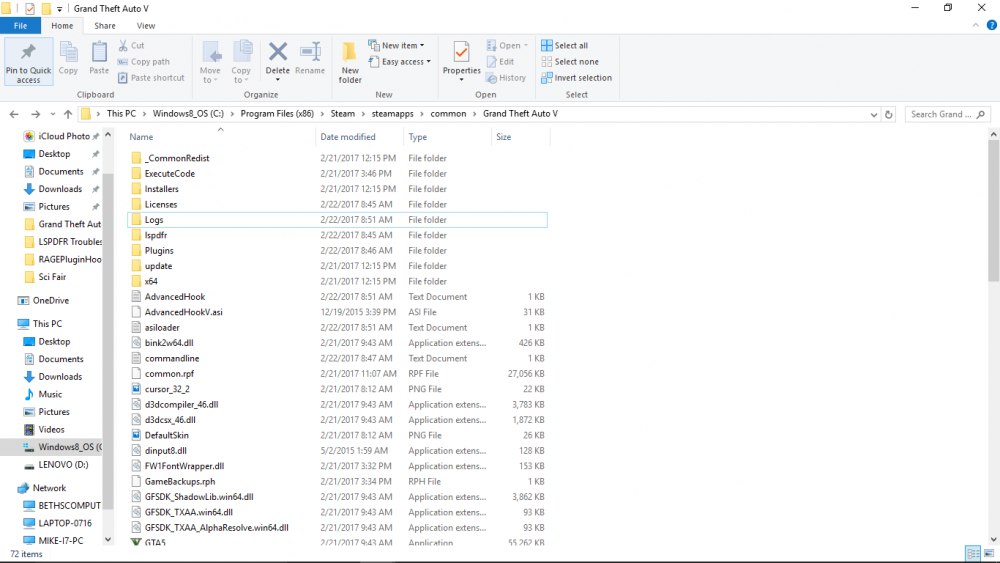Viewport: 1000px width, 563px height.
Task: Click the Search Grand Theft Auto box
Action: pyautogui.click(x=945, y=114)
